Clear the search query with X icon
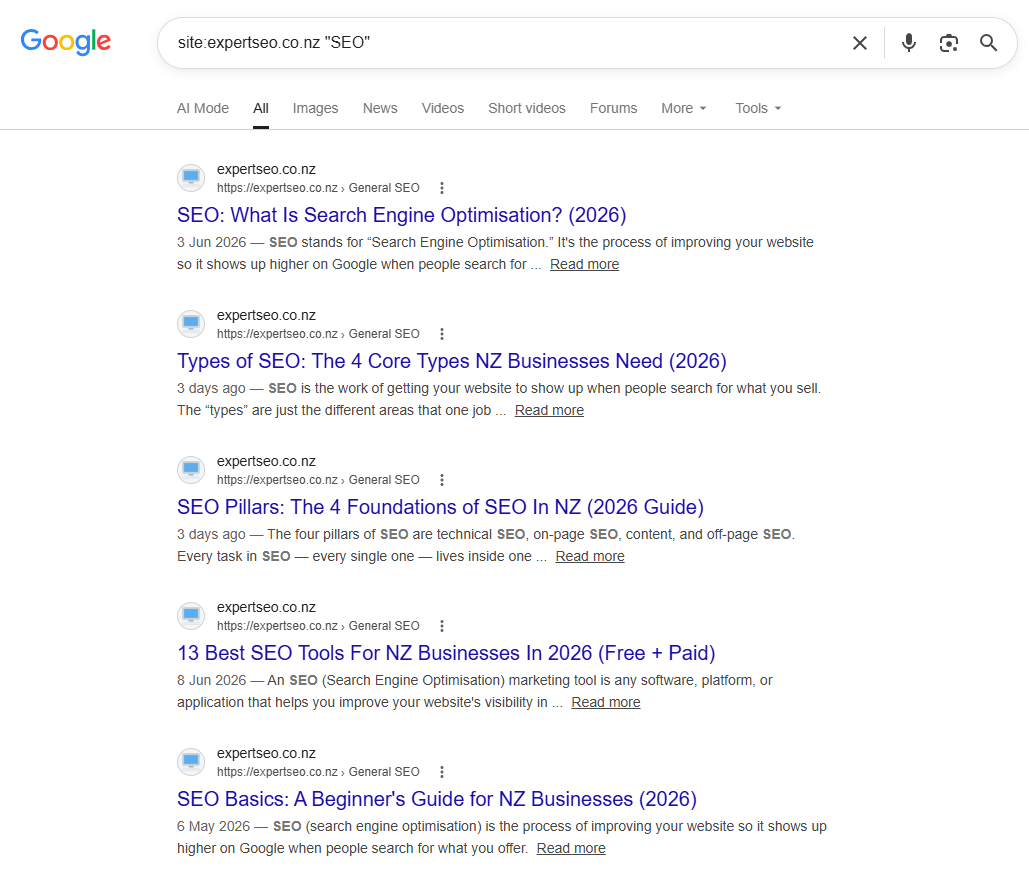 click(860, 43)
